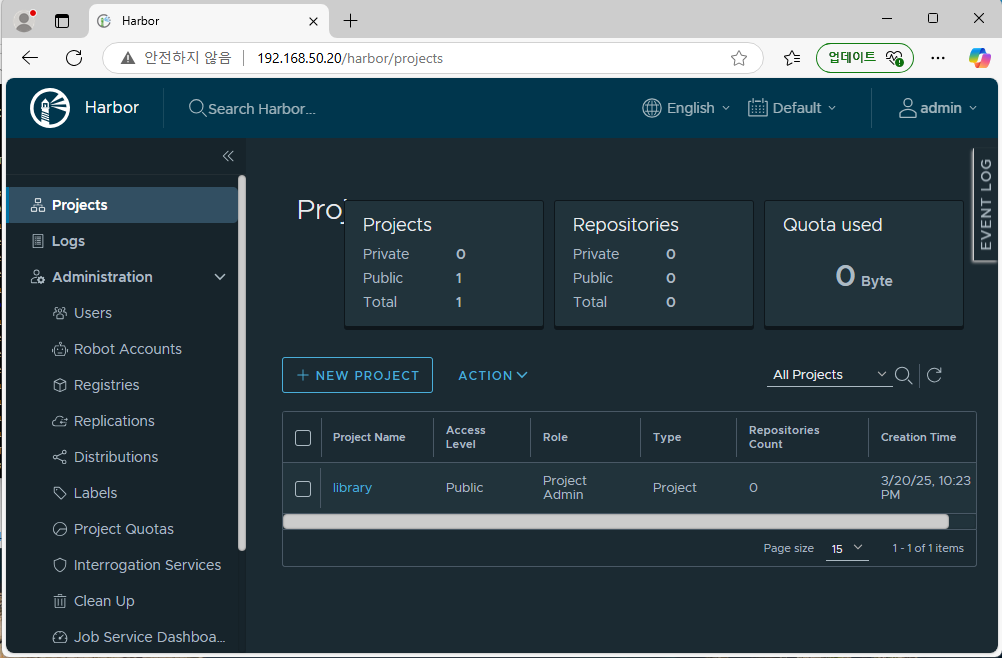Click the globe language icon

pos(651,108)
